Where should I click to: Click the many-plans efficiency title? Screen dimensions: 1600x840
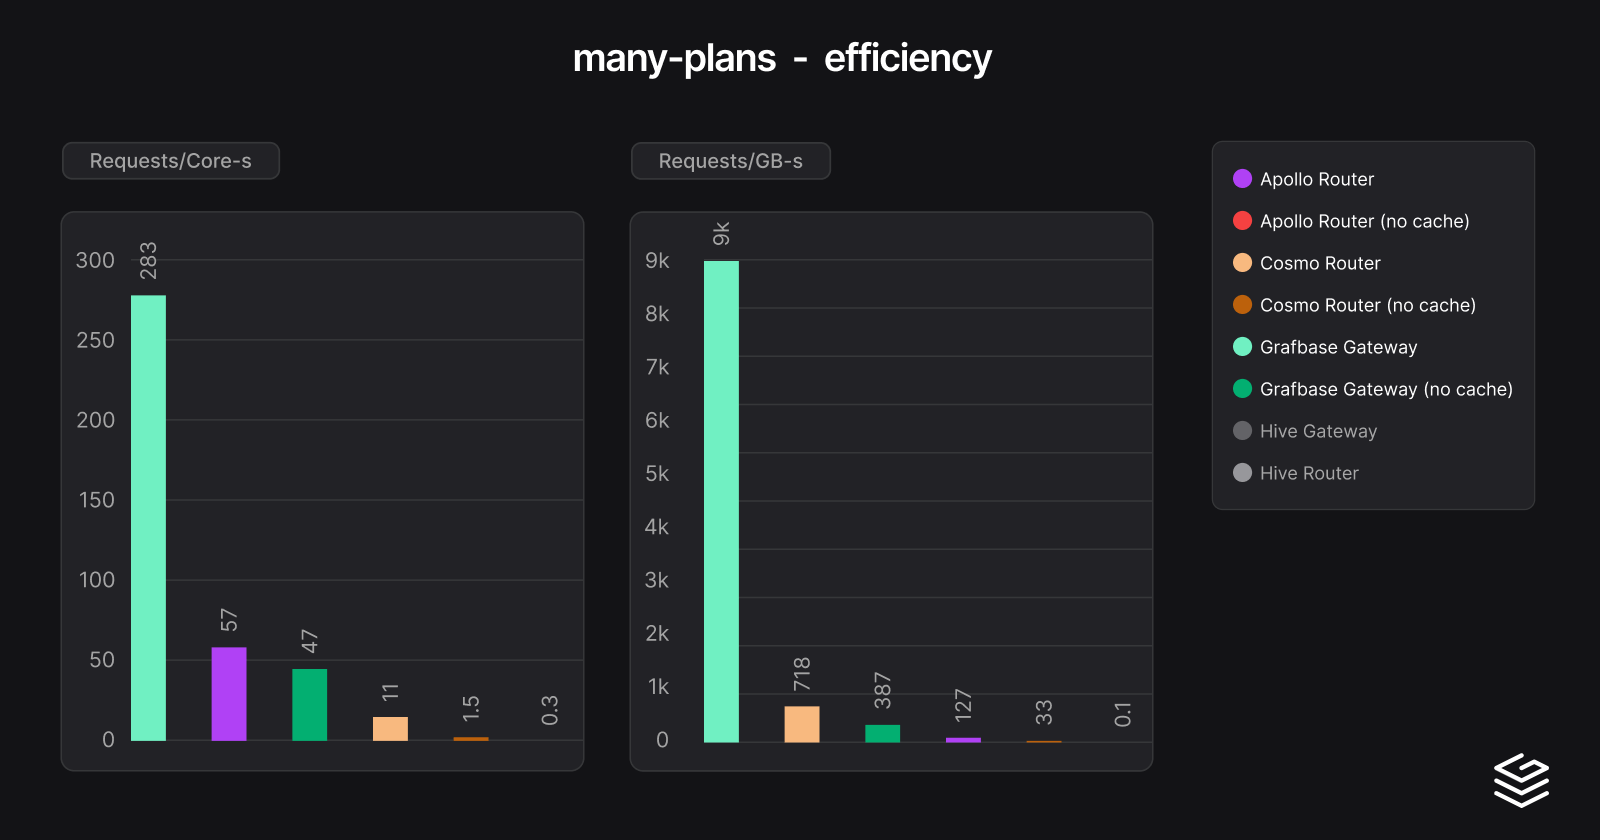[782, 58]
